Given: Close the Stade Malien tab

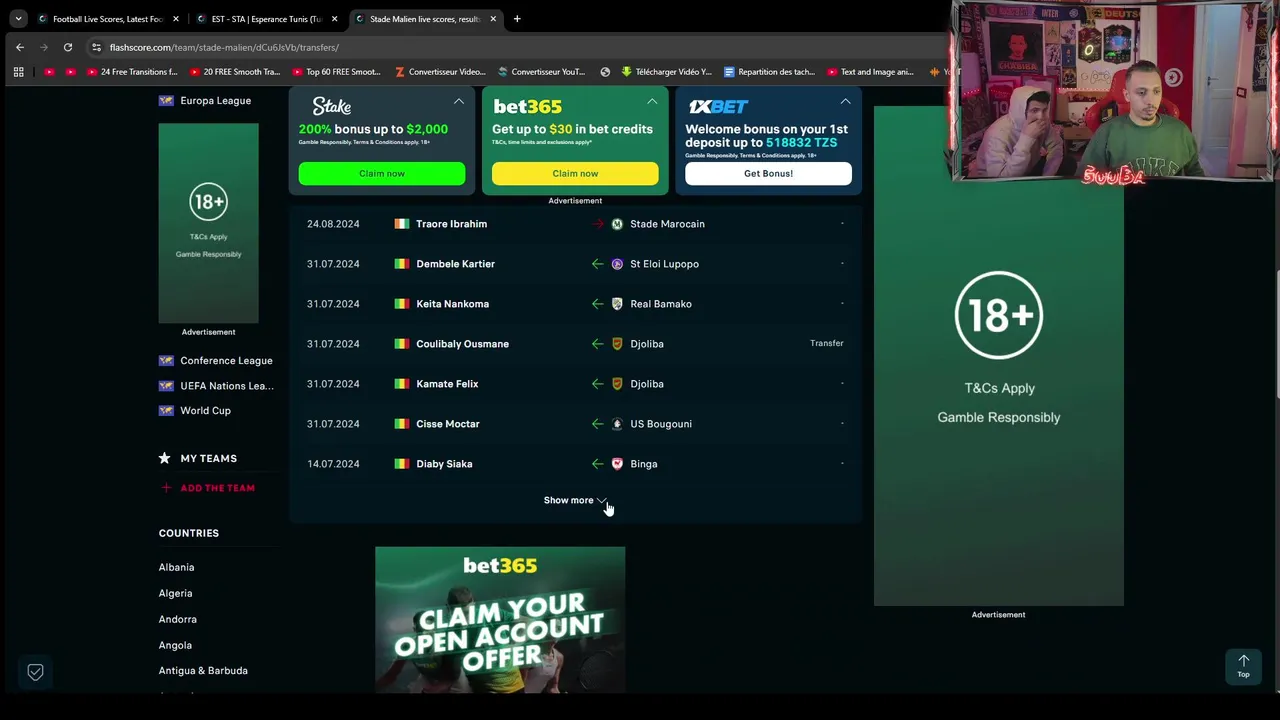Looking at the screenshot, I should click(x=493, y=19).
